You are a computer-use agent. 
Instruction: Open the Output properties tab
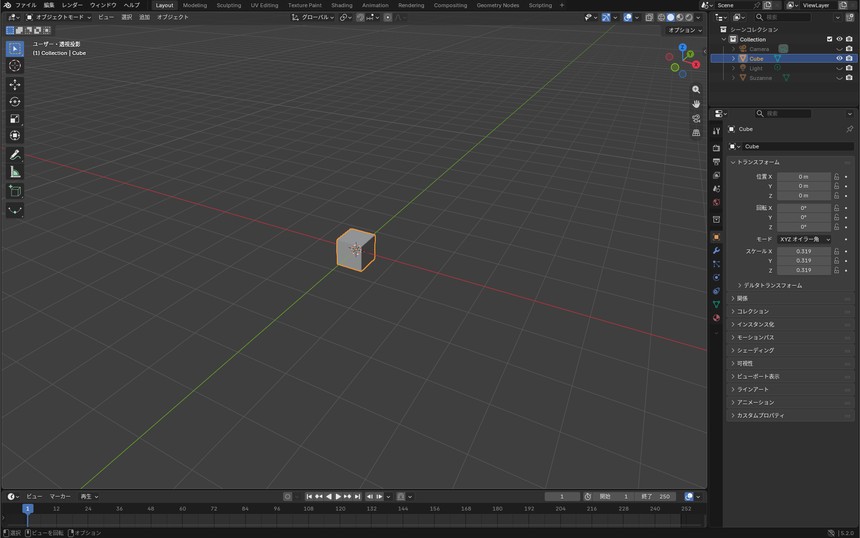716,162
